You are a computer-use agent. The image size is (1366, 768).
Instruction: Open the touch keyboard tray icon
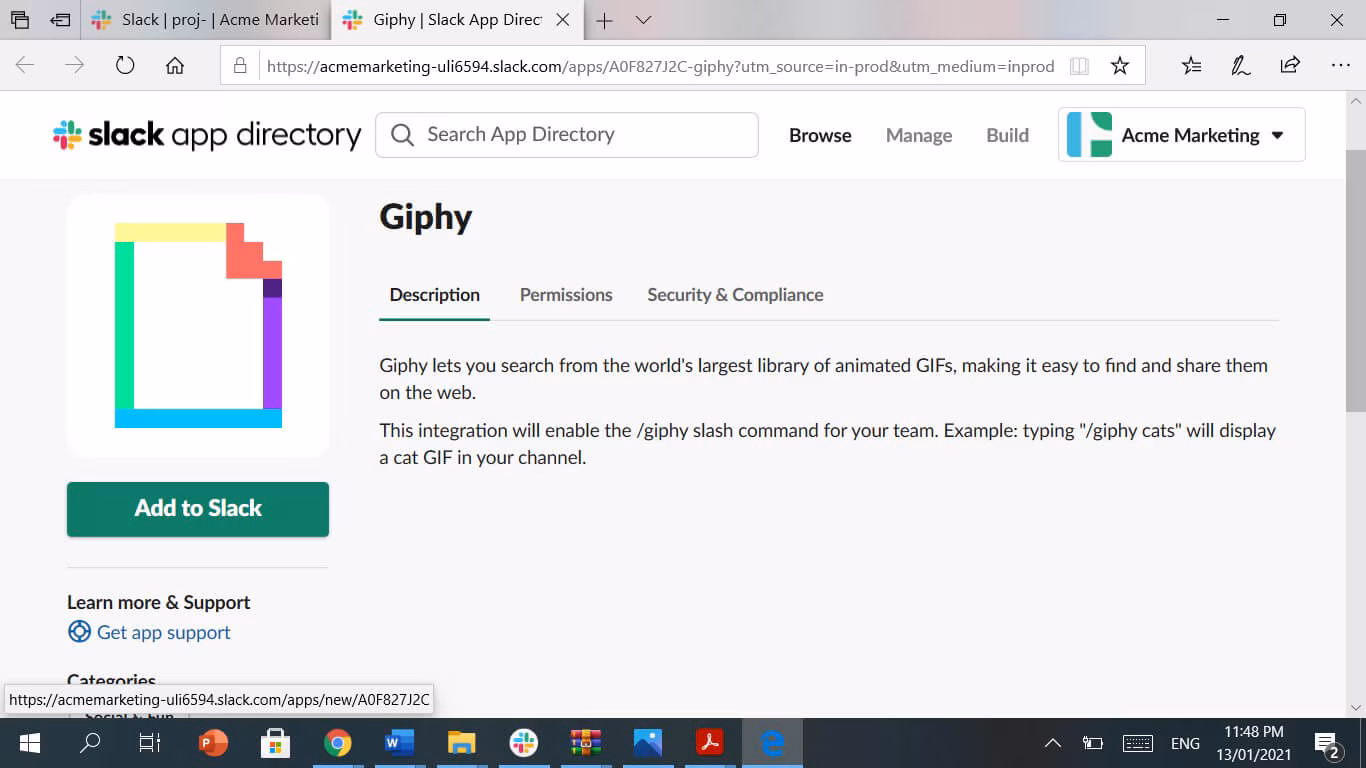pos(1138,743)
